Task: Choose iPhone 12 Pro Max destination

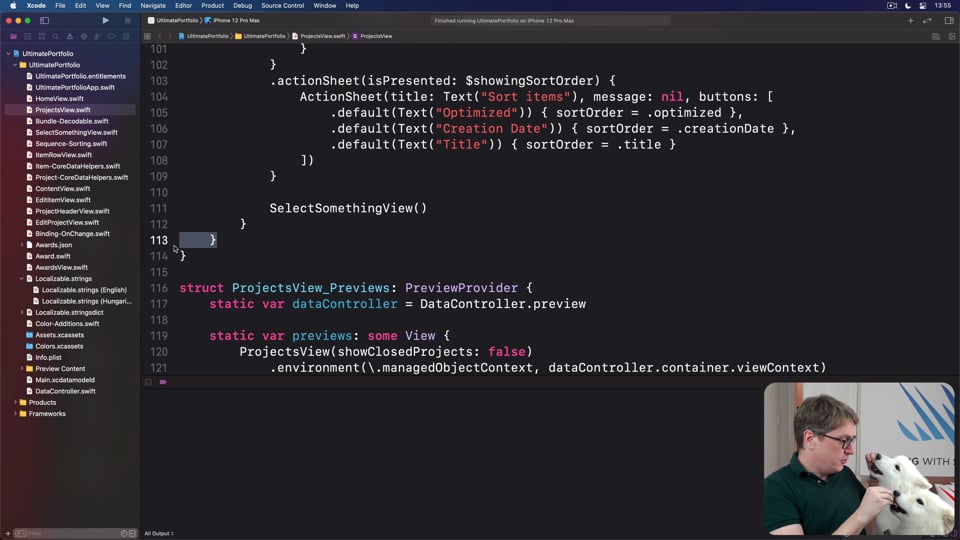Action: [233, 20]
